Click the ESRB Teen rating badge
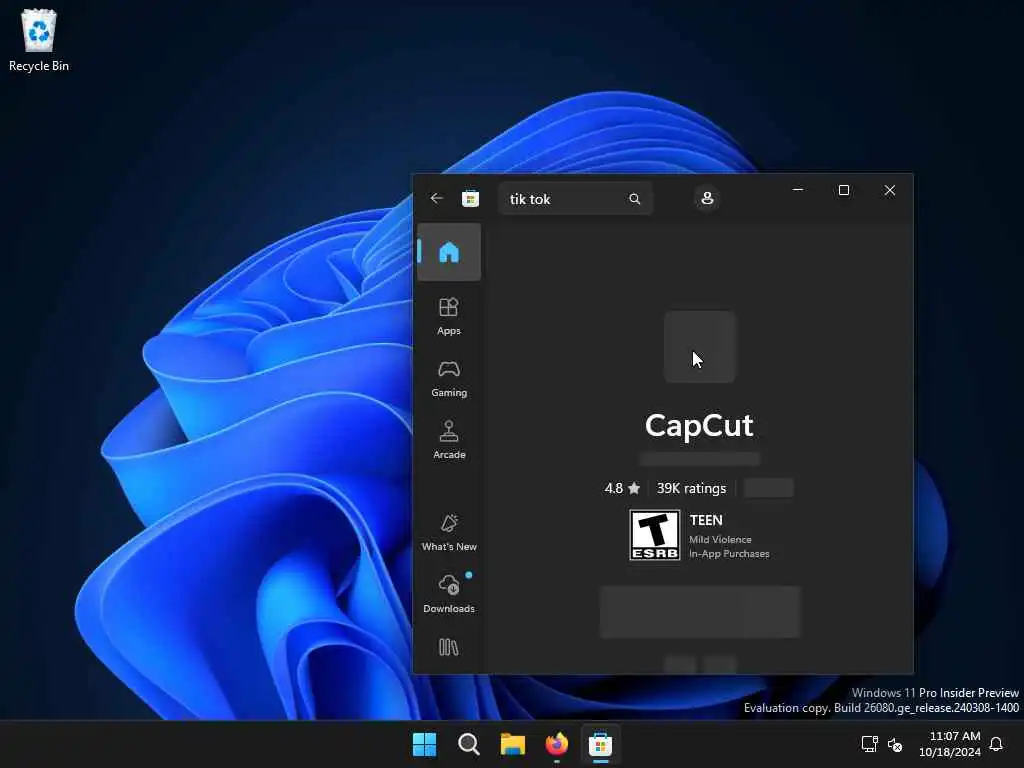This screenshot has width=1024, height=768. coord(655,536)
